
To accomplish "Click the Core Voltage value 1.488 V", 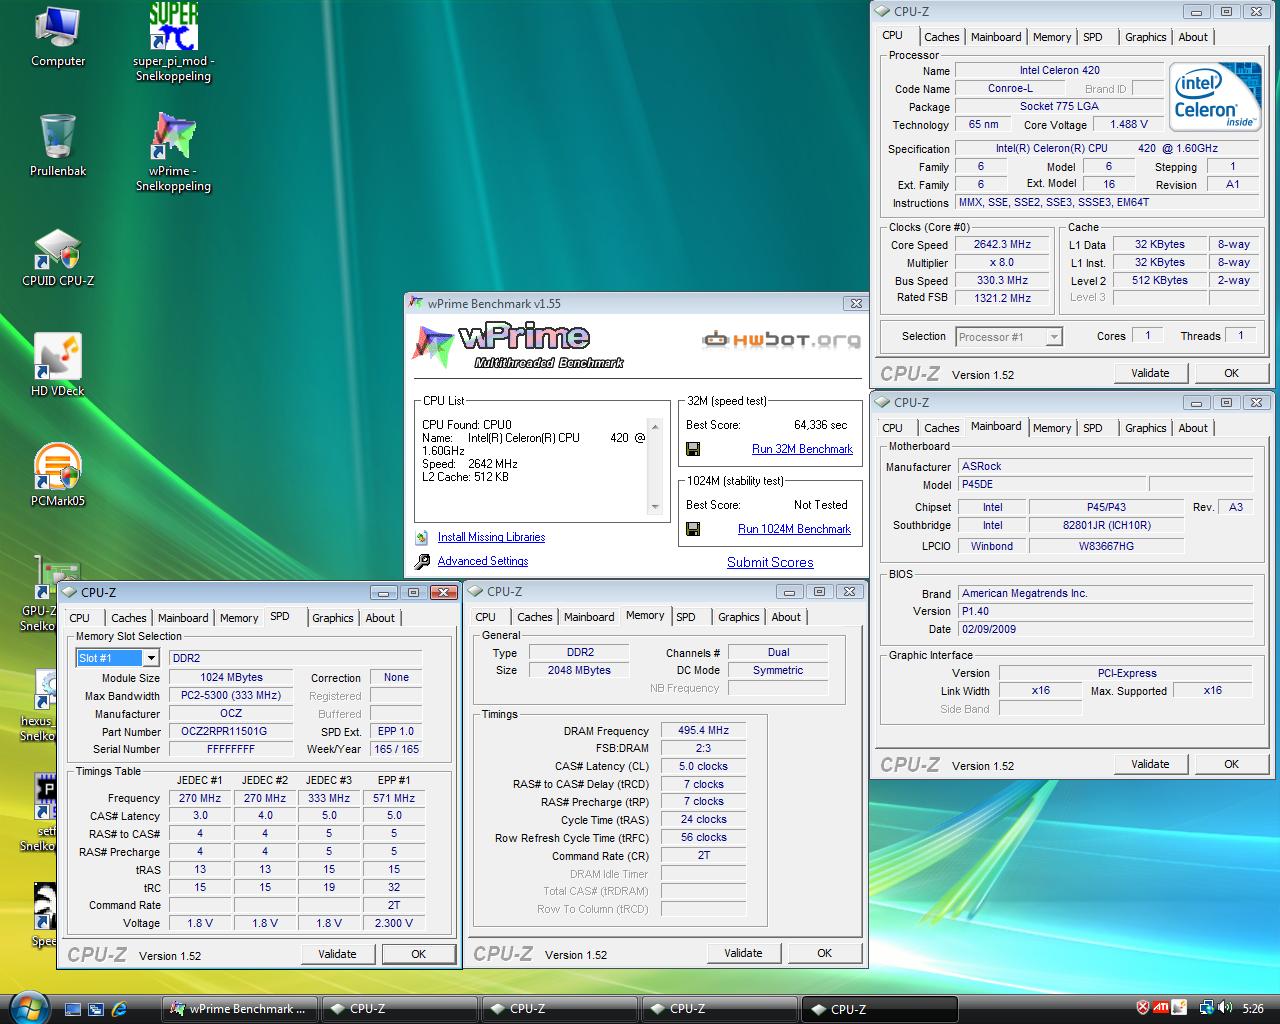I will click(1128, 124).
